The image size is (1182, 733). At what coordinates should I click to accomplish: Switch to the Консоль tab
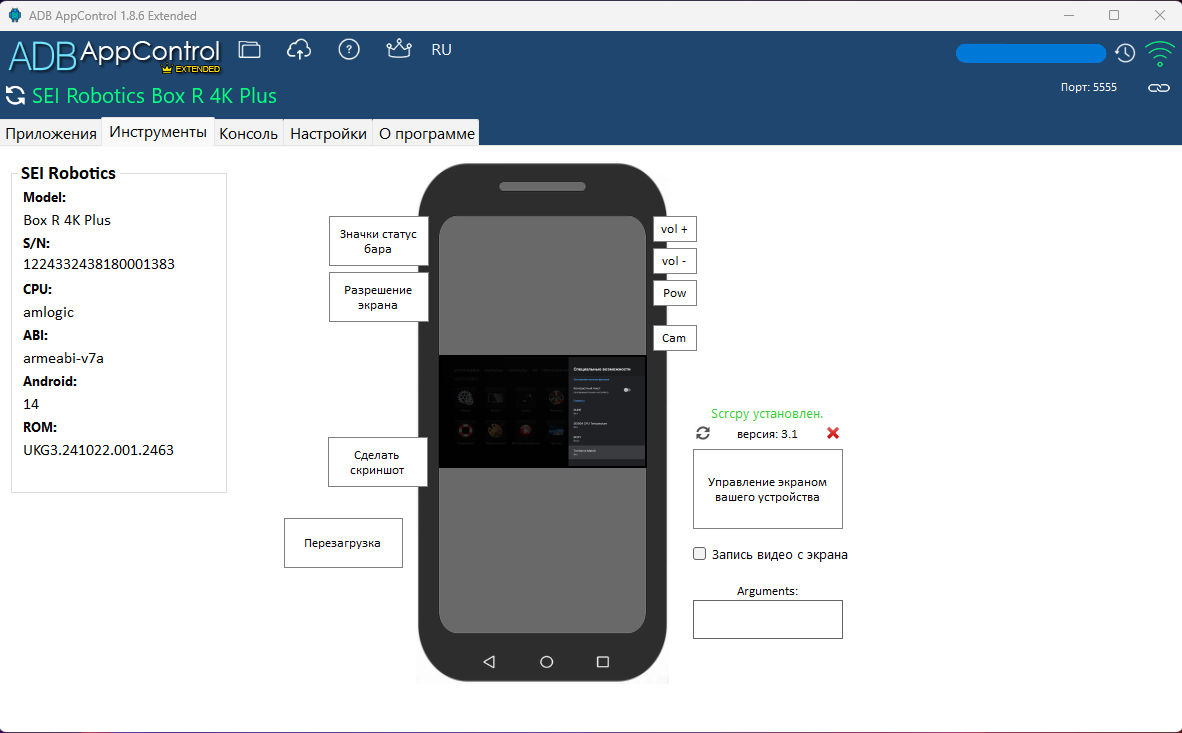coord(249,133)
